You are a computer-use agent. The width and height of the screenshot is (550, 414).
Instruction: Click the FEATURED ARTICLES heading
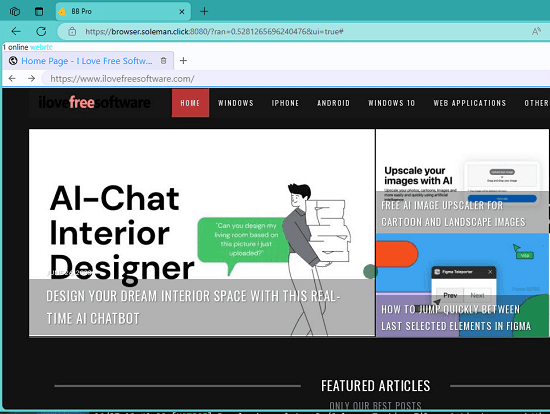[375, 386]
